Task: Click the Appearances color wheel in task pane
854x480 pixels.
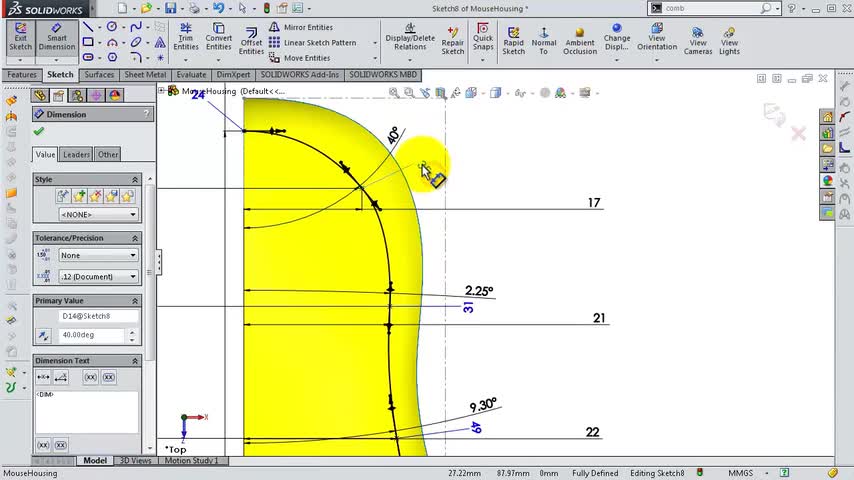Action: (x=827, y=181)
